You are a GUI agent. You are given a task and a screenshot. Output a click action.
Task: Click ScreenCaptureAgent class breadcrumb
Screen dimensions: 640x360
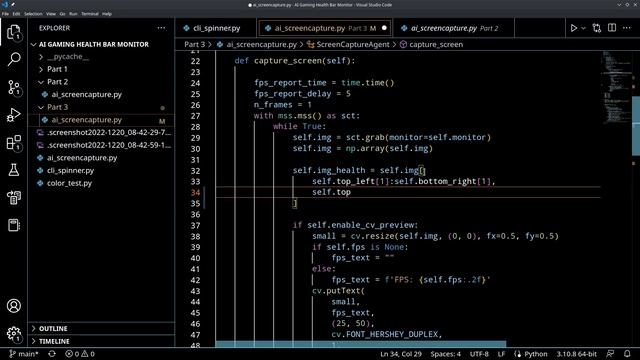click(353, 44)
